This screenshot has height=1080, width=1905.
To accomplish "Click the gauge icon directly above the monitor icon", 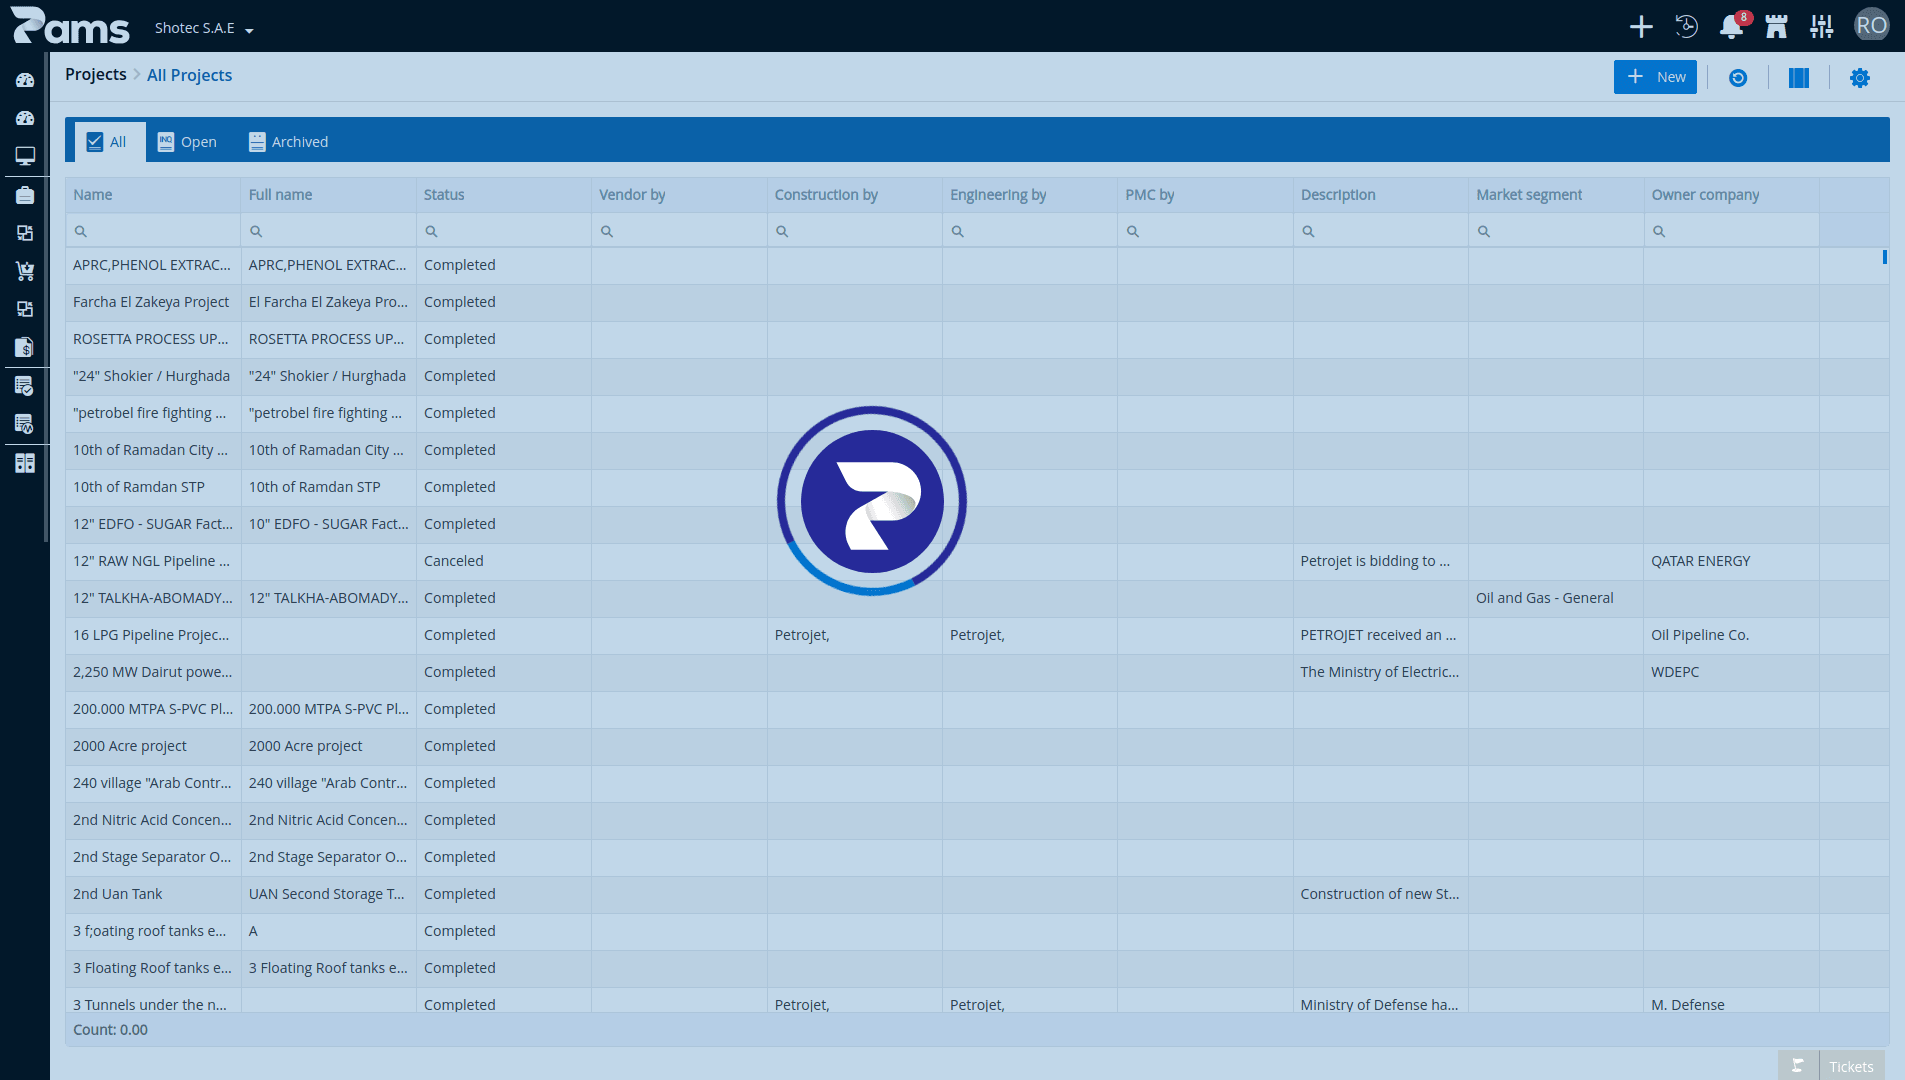I will 25,118.
